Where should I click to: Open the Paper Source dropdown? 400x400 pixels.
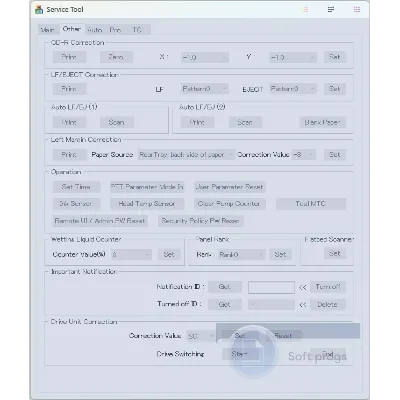187,155
